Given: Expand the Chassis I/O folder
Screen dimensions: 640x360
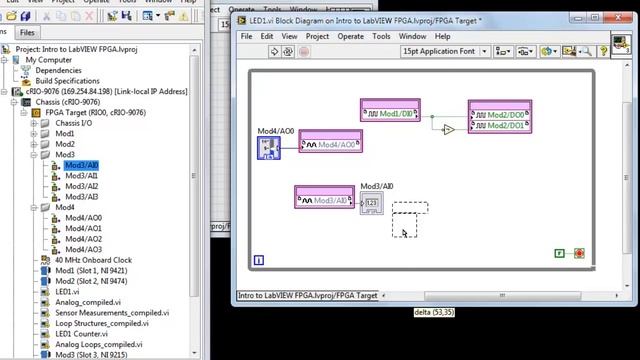Looking at the screenshot, I should click(x=34, y=123).
